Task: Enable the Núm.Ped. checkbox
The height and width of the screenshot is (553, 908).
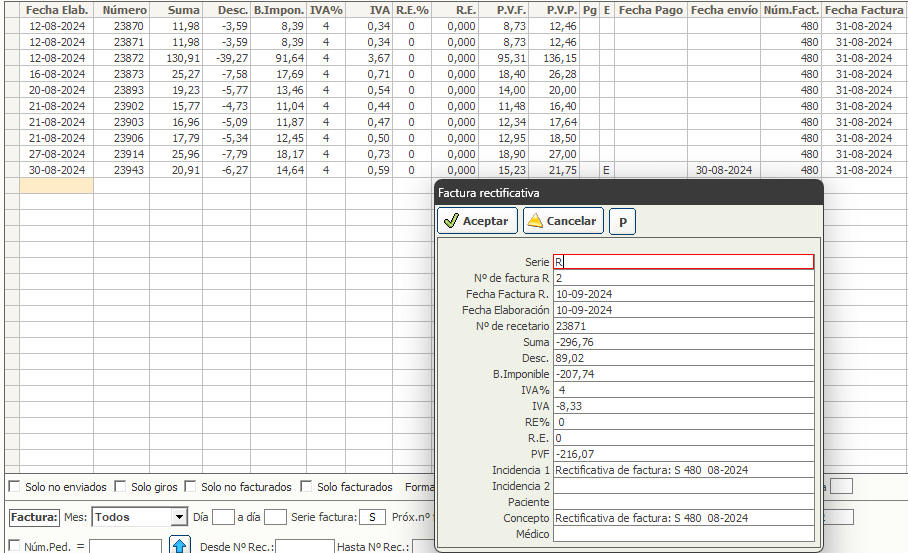Action: tap(14, 547)
